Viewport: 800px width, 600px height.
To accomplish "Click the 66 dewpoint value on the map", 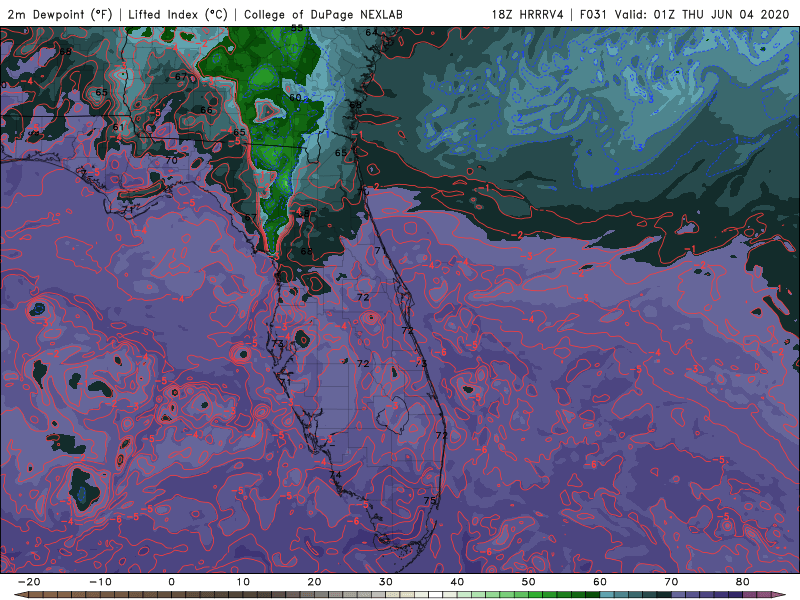I will tap(206, 110).
